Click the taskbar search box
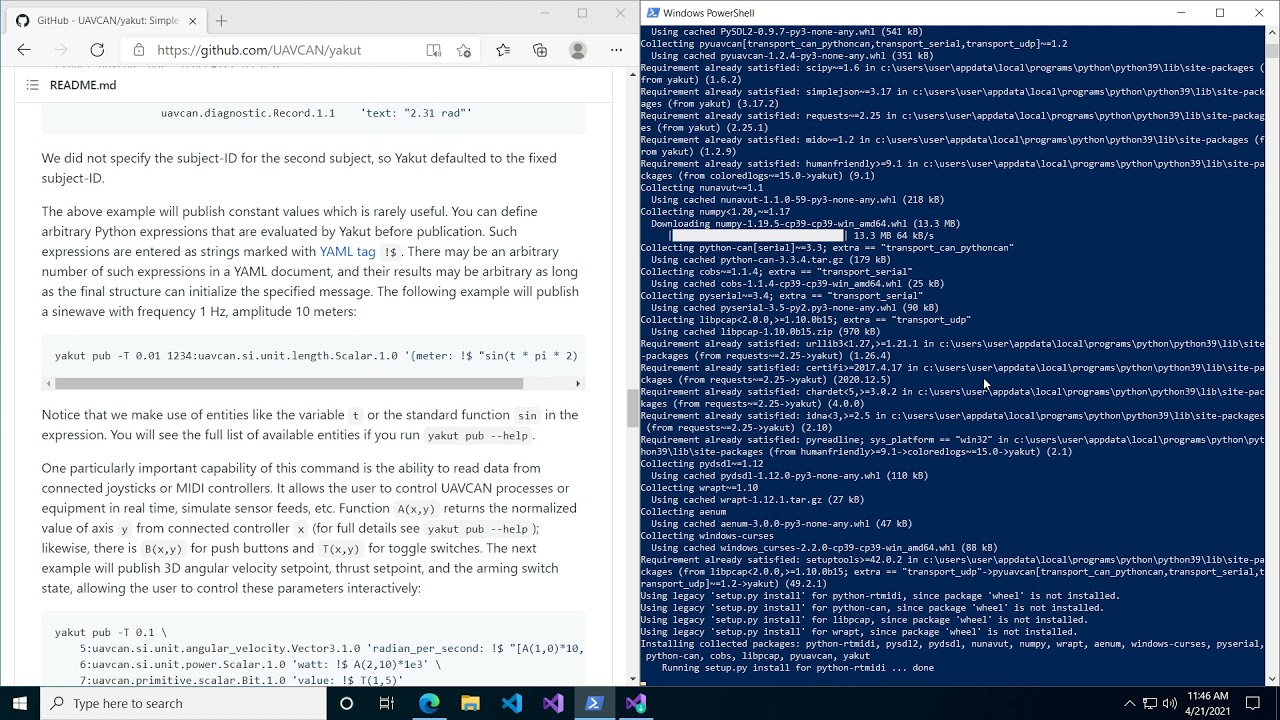The width and height of the screenshot is (1280, 720). point(184,703)
